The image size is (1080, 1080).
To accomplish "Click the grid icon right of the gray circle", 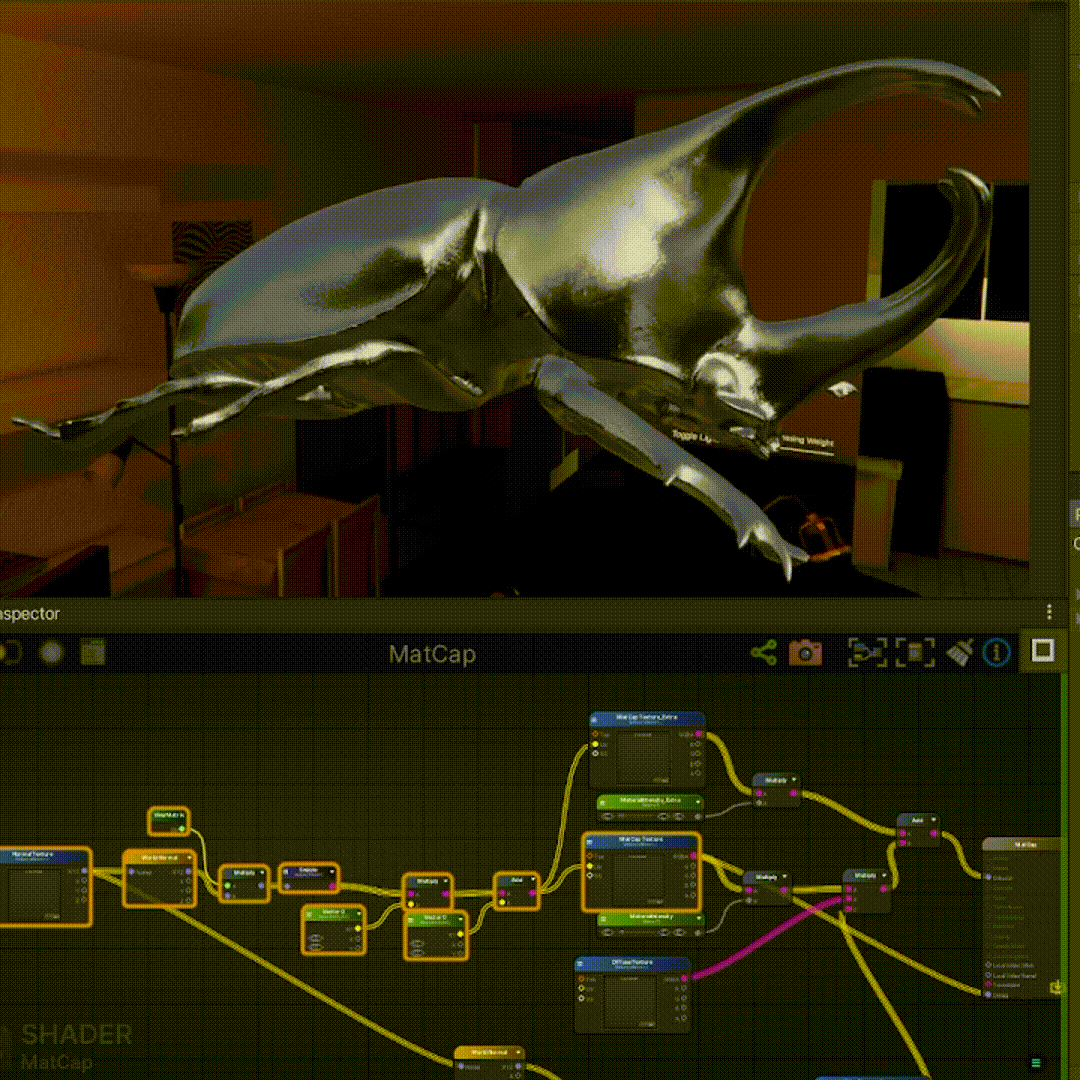I will pyautogui.click(x=93, y=653).
